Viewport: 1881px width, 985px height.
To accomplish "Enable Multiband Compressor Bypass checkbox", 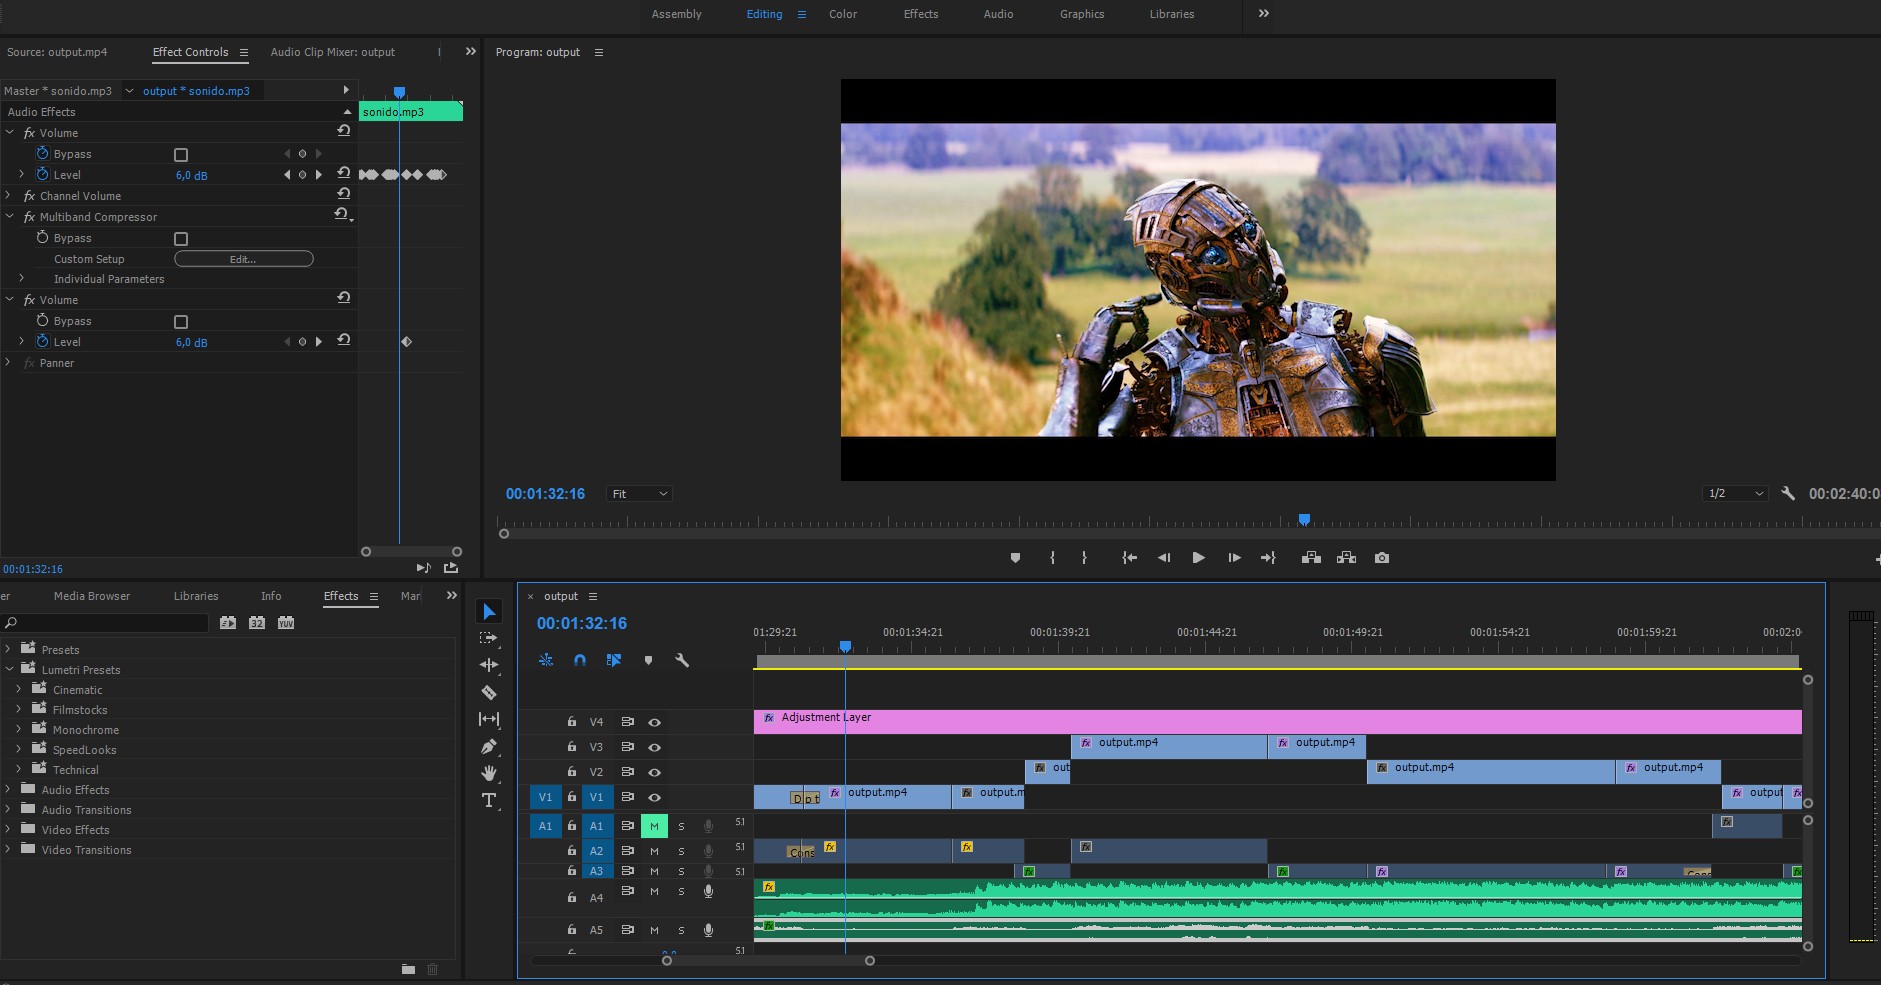I will pyautogui.click(x=181, y=239).
